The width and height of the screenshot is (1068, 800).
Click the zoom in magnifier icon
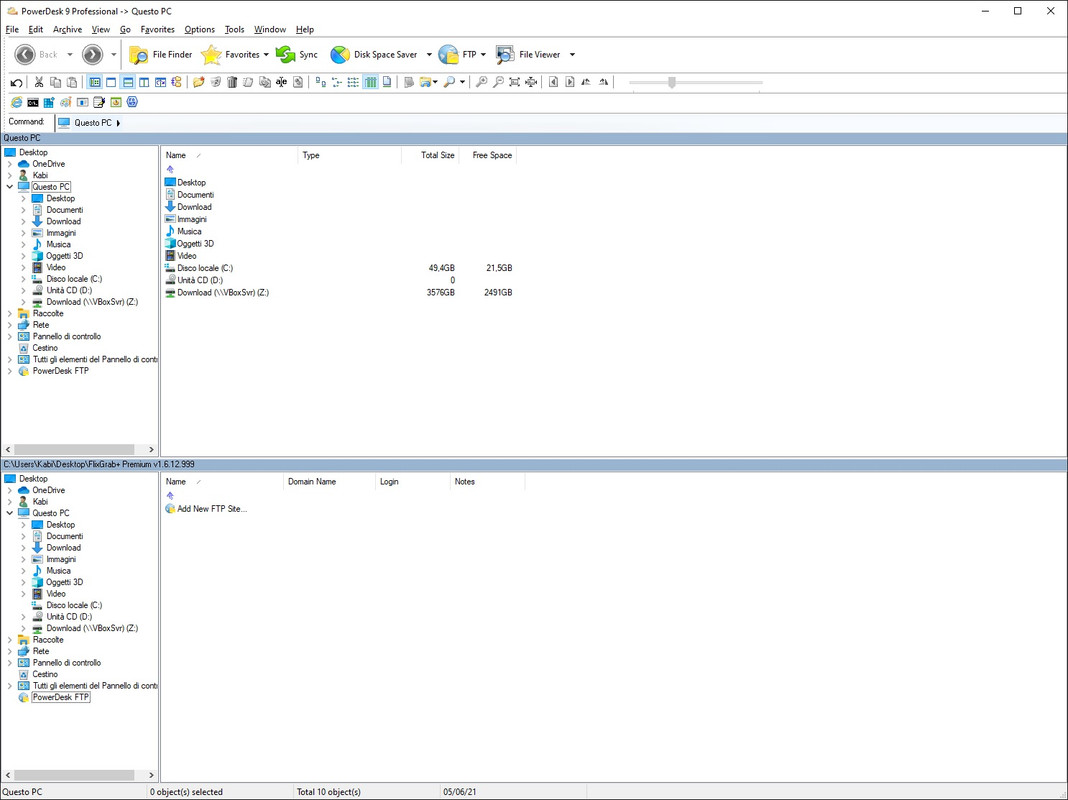[x=482, y=82]
